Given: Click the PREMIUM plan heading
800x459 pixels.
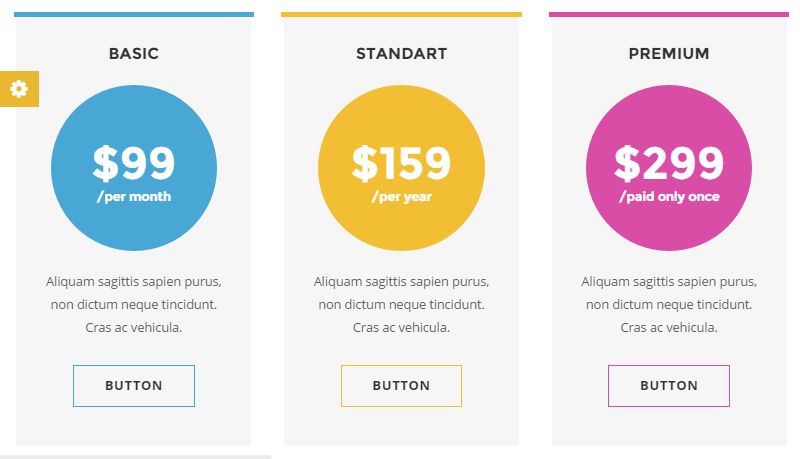Looking at the screenshot, I should click(669, 54).
